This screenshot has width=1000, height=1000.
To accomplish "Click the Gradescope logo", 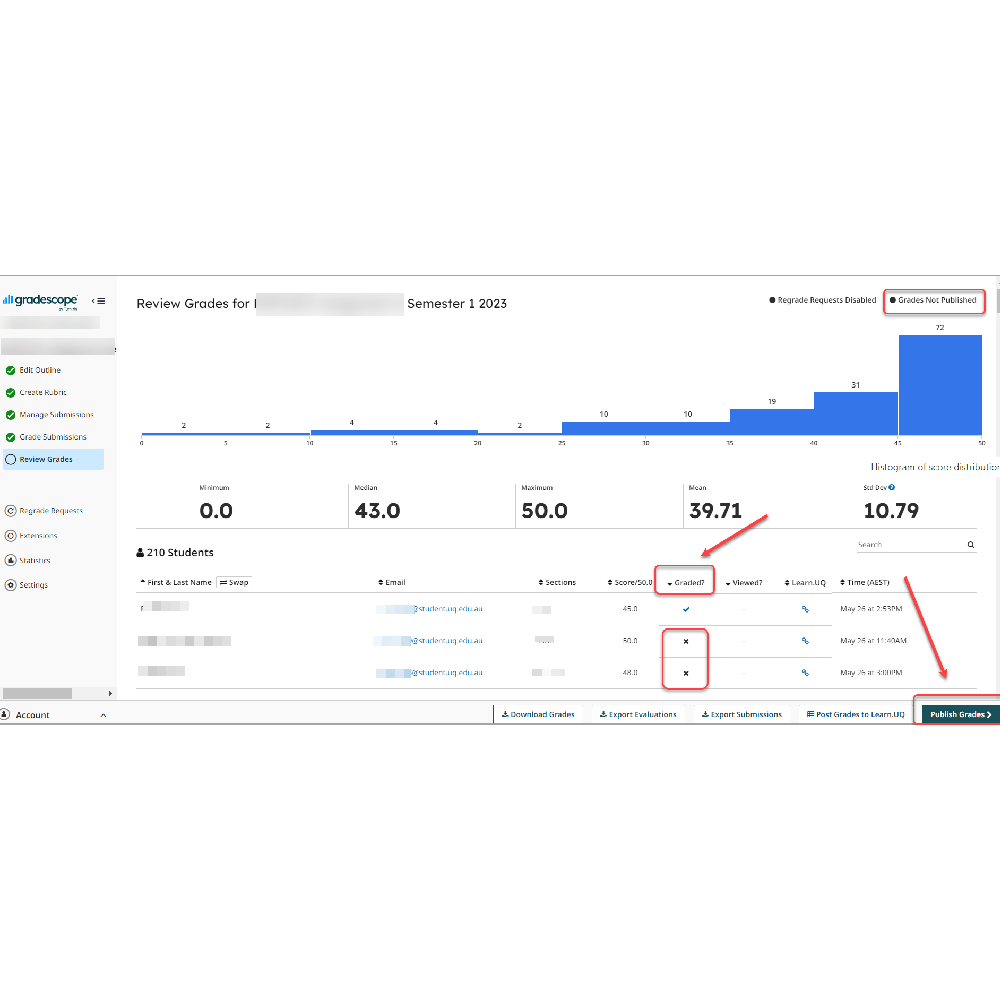I will [x=42, y=300].
